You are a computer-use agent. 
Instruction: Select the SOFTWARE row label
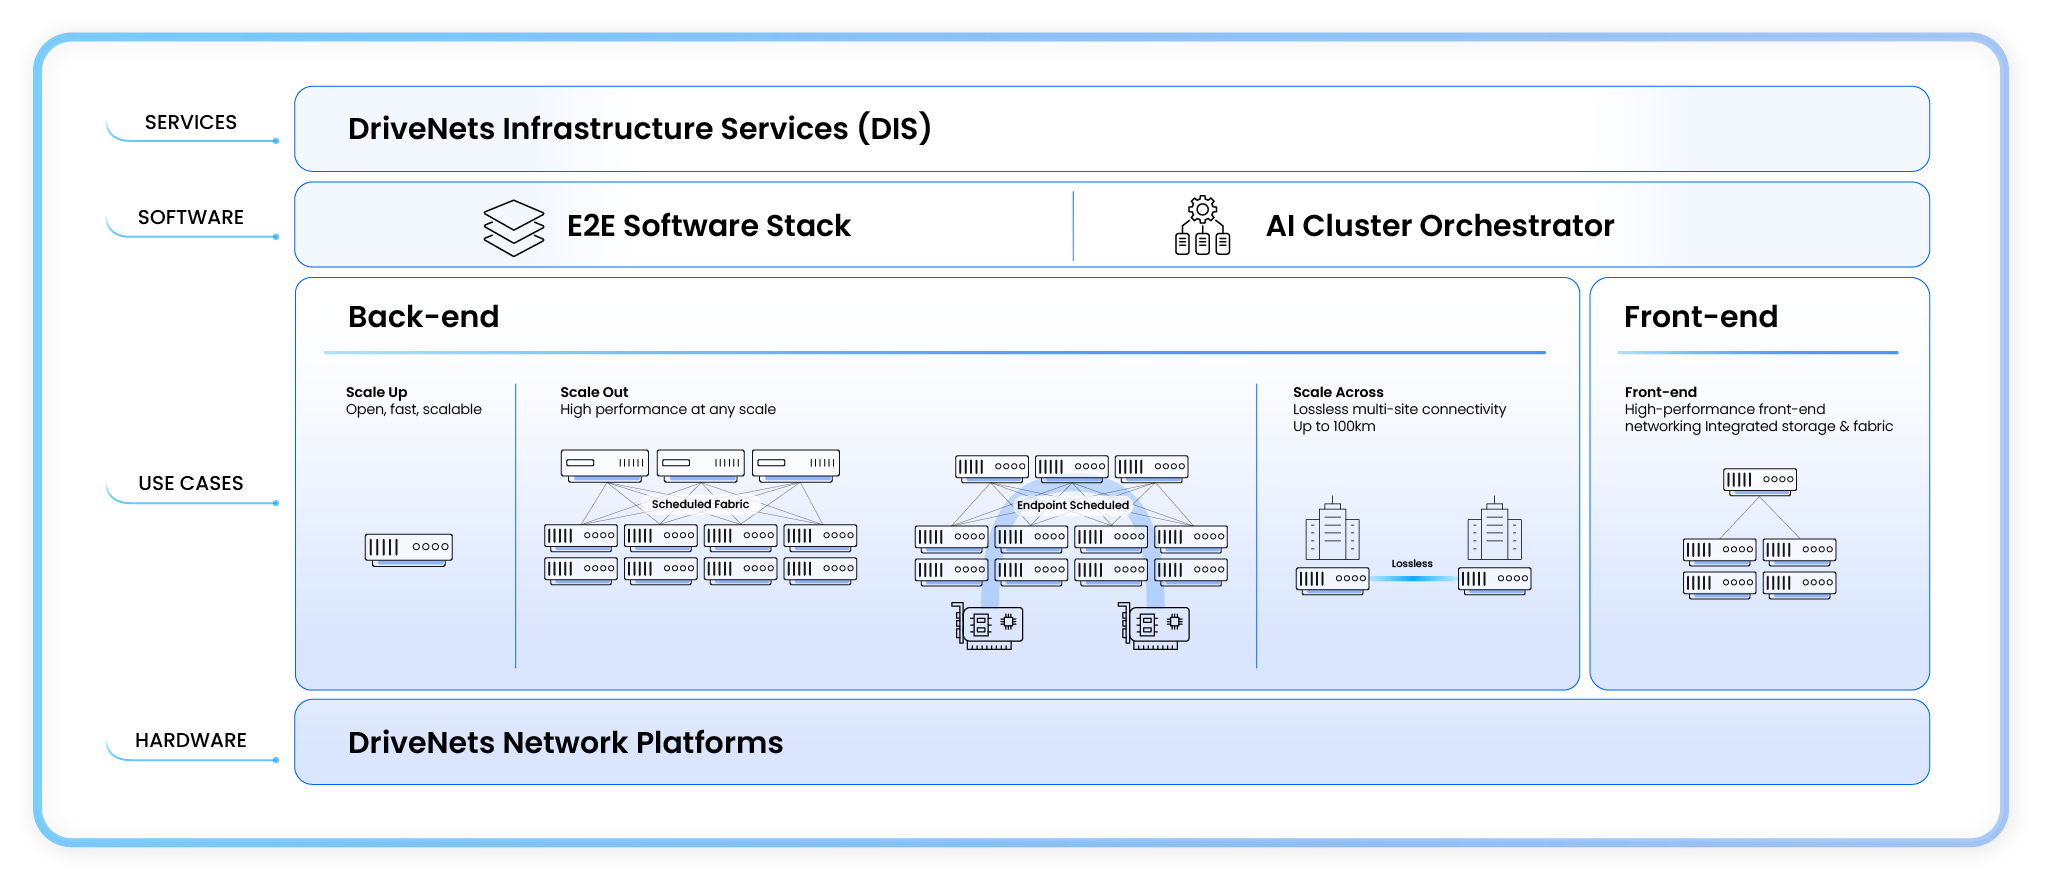point(191,217)
